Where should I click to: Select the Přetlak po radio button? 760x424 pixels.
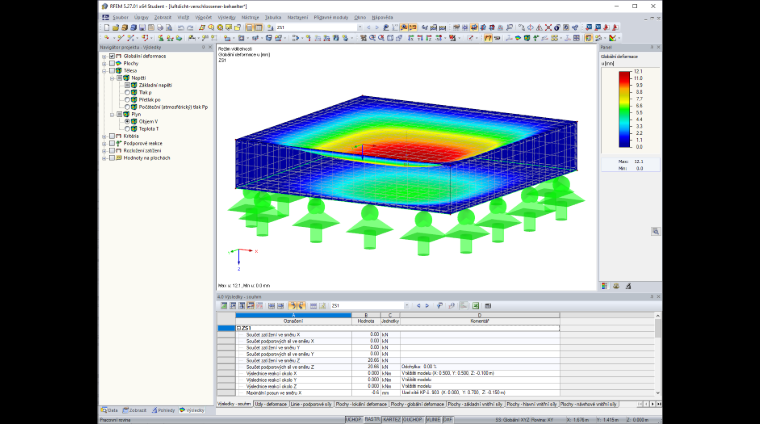(127, 100)
